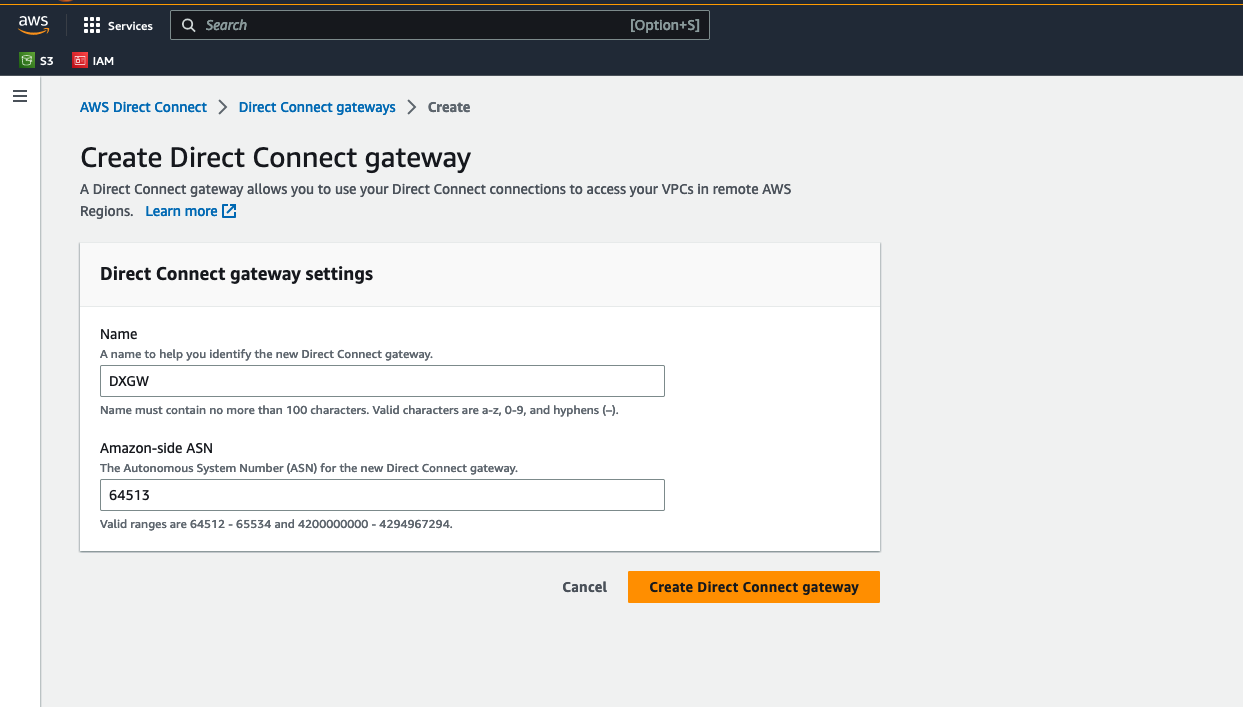Go back to Direct Connect gateways breadcrumb
The image size is (1243, 707).
[316, 107]
